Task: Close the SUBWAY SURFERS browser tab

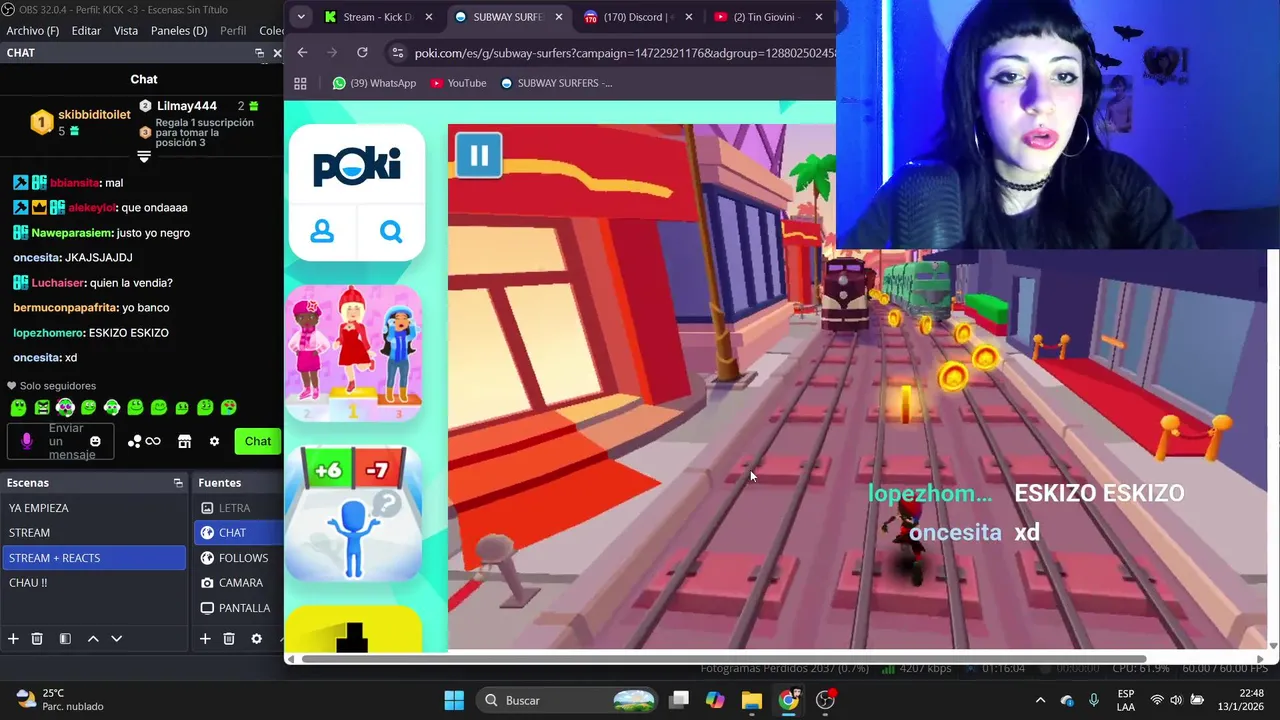Action: click(x=559, y=17)
